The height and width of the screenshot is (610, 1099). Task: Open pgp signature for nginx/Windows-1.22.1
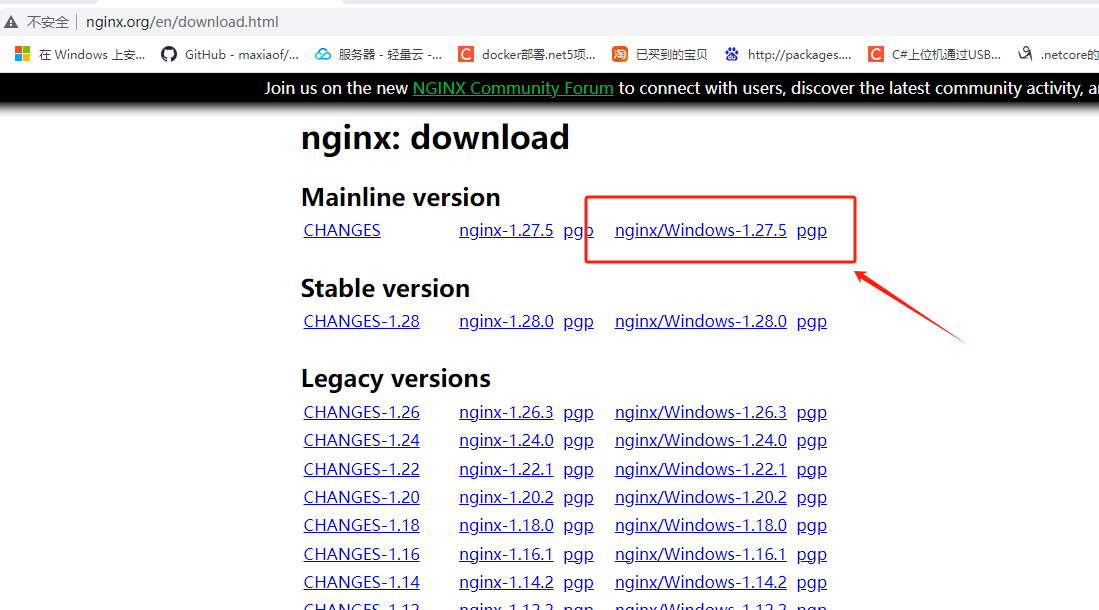812,470
